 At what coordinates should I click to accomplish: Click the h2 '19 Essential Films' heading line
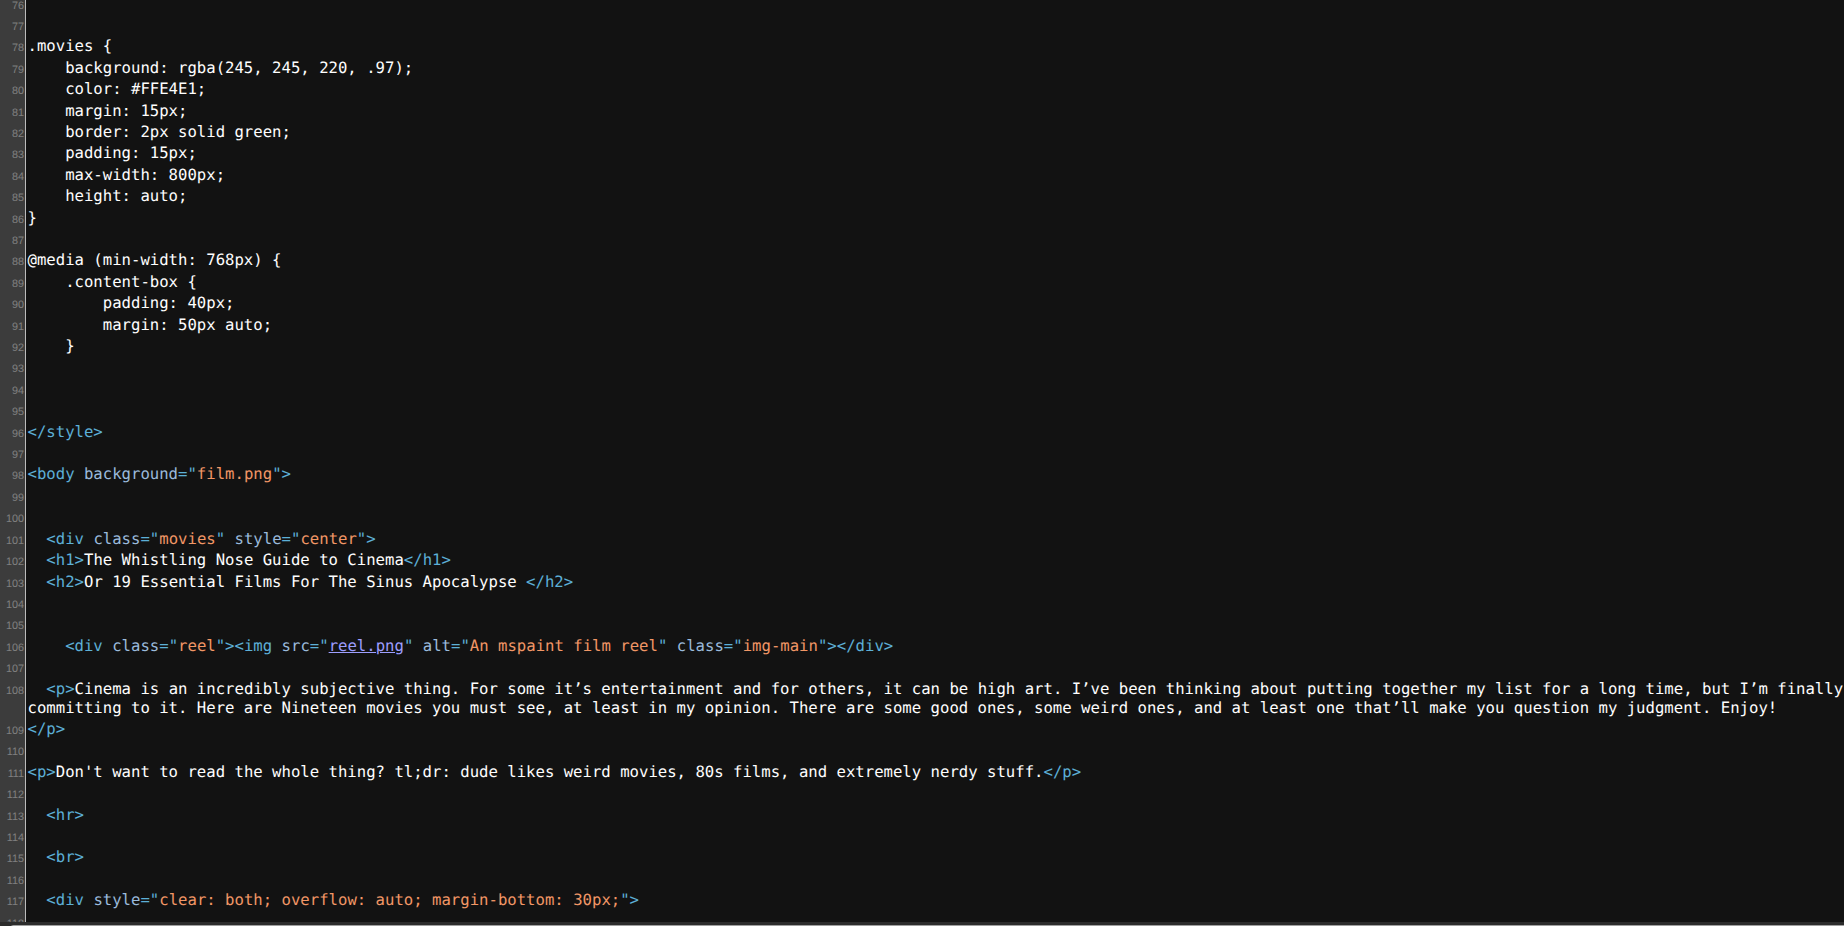(309, 582)
